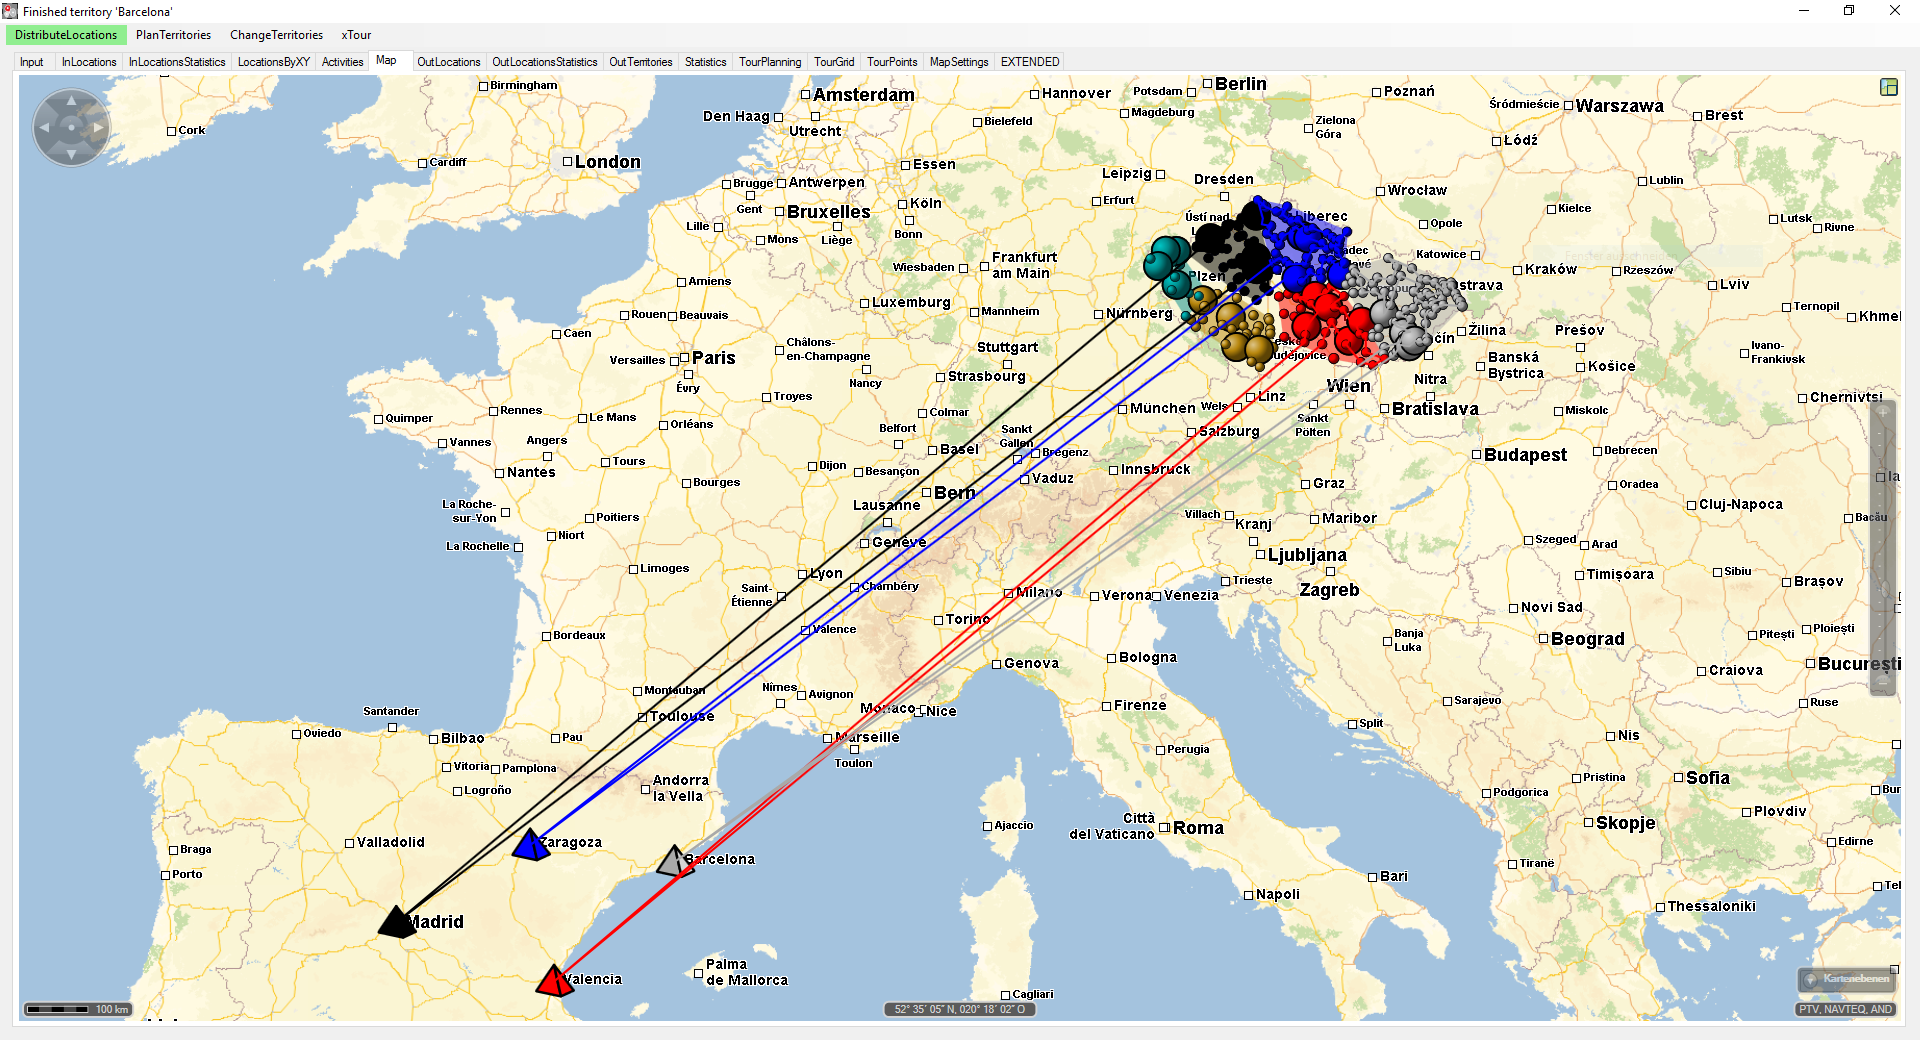Pan the map right with compass arrow
The height and width of the screenshot is (1040, 1920).
pyautogui.click(x=98, y=128)
